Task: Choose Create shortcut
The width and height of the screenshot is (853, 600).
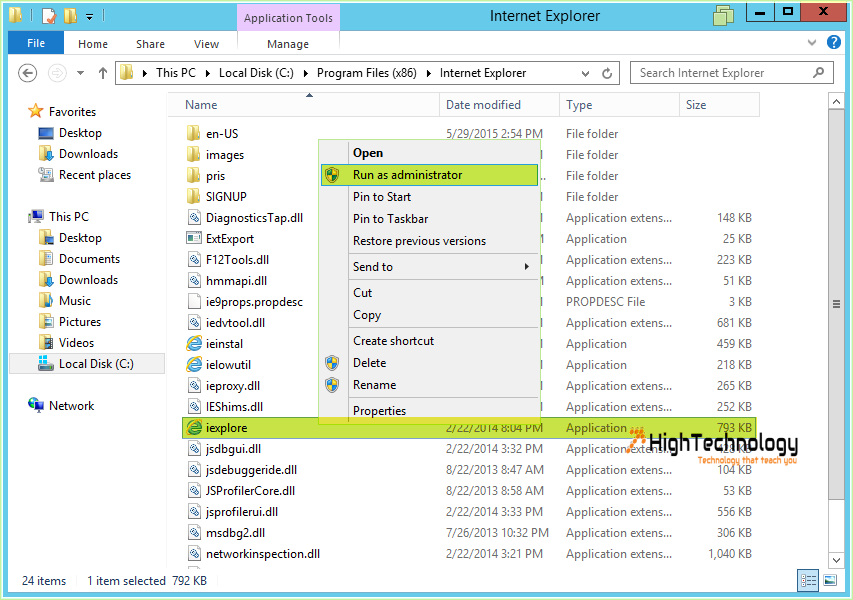Action: (429, 341)
